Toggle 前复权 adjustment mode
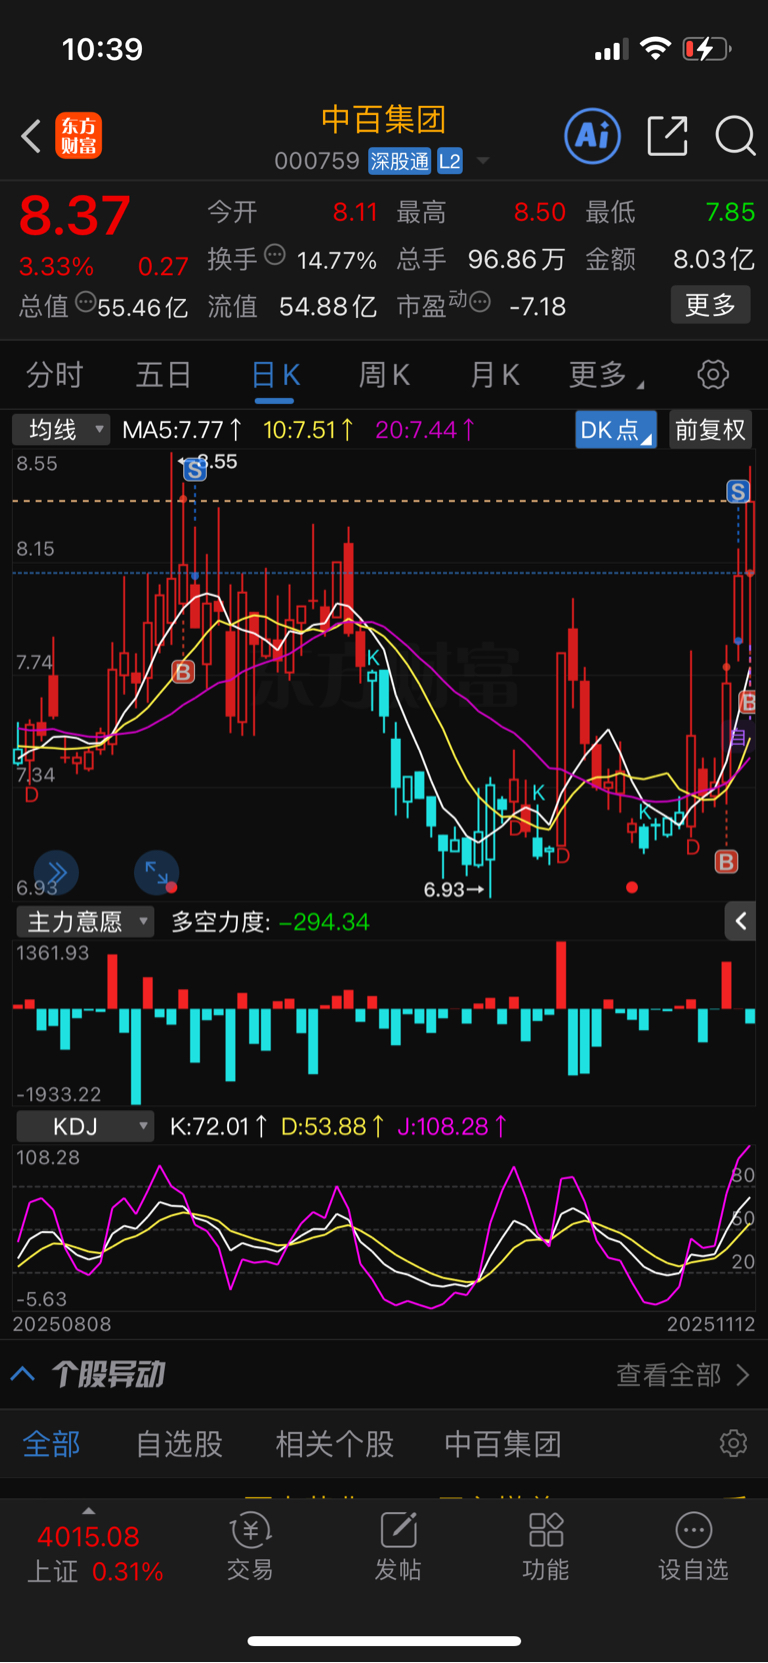Screen dimensions: 768x1663 click(x=710, y=430)
